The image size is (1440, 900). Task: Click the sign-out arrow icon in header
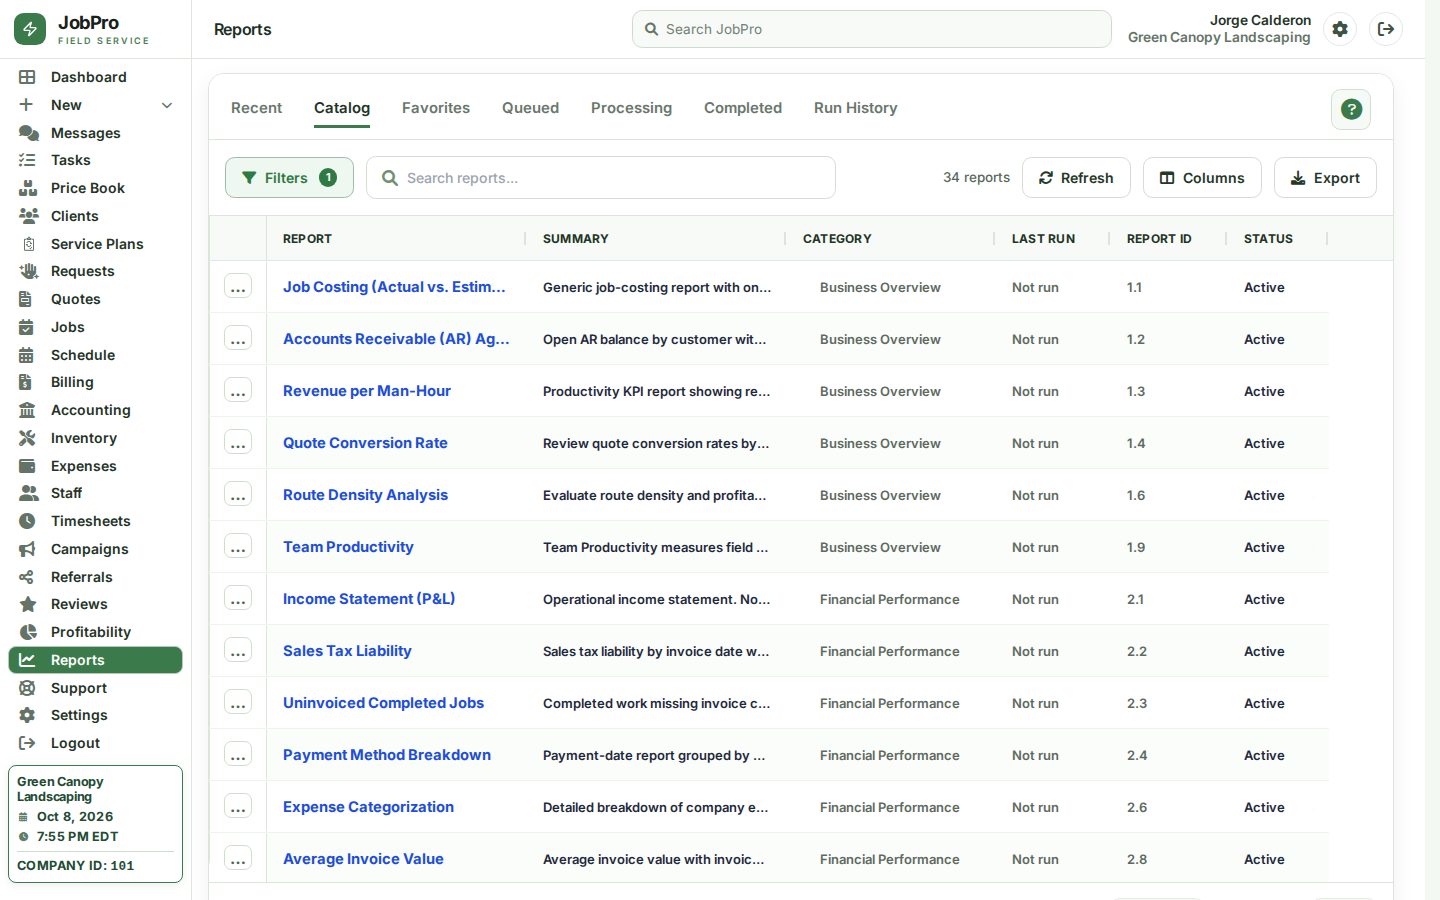[1386, 29]
